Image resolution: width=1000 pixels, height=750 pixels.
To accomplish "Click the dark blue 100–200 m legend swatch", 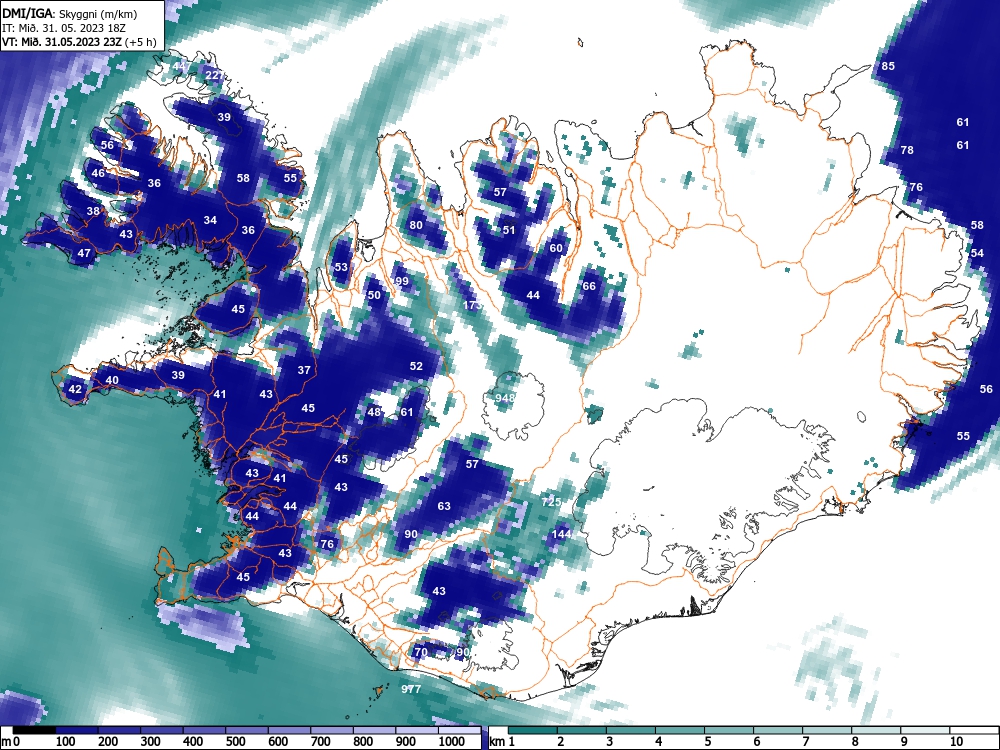I will (x=77, y=730).
